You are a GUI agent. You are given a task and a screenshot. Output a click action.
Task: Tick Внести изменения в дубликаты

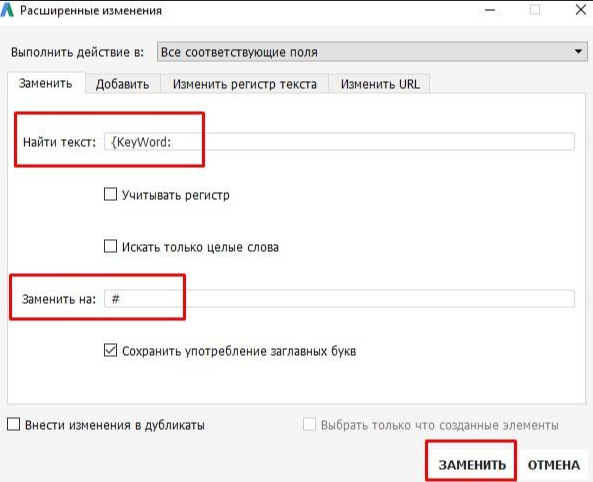[x=14, y=424]
